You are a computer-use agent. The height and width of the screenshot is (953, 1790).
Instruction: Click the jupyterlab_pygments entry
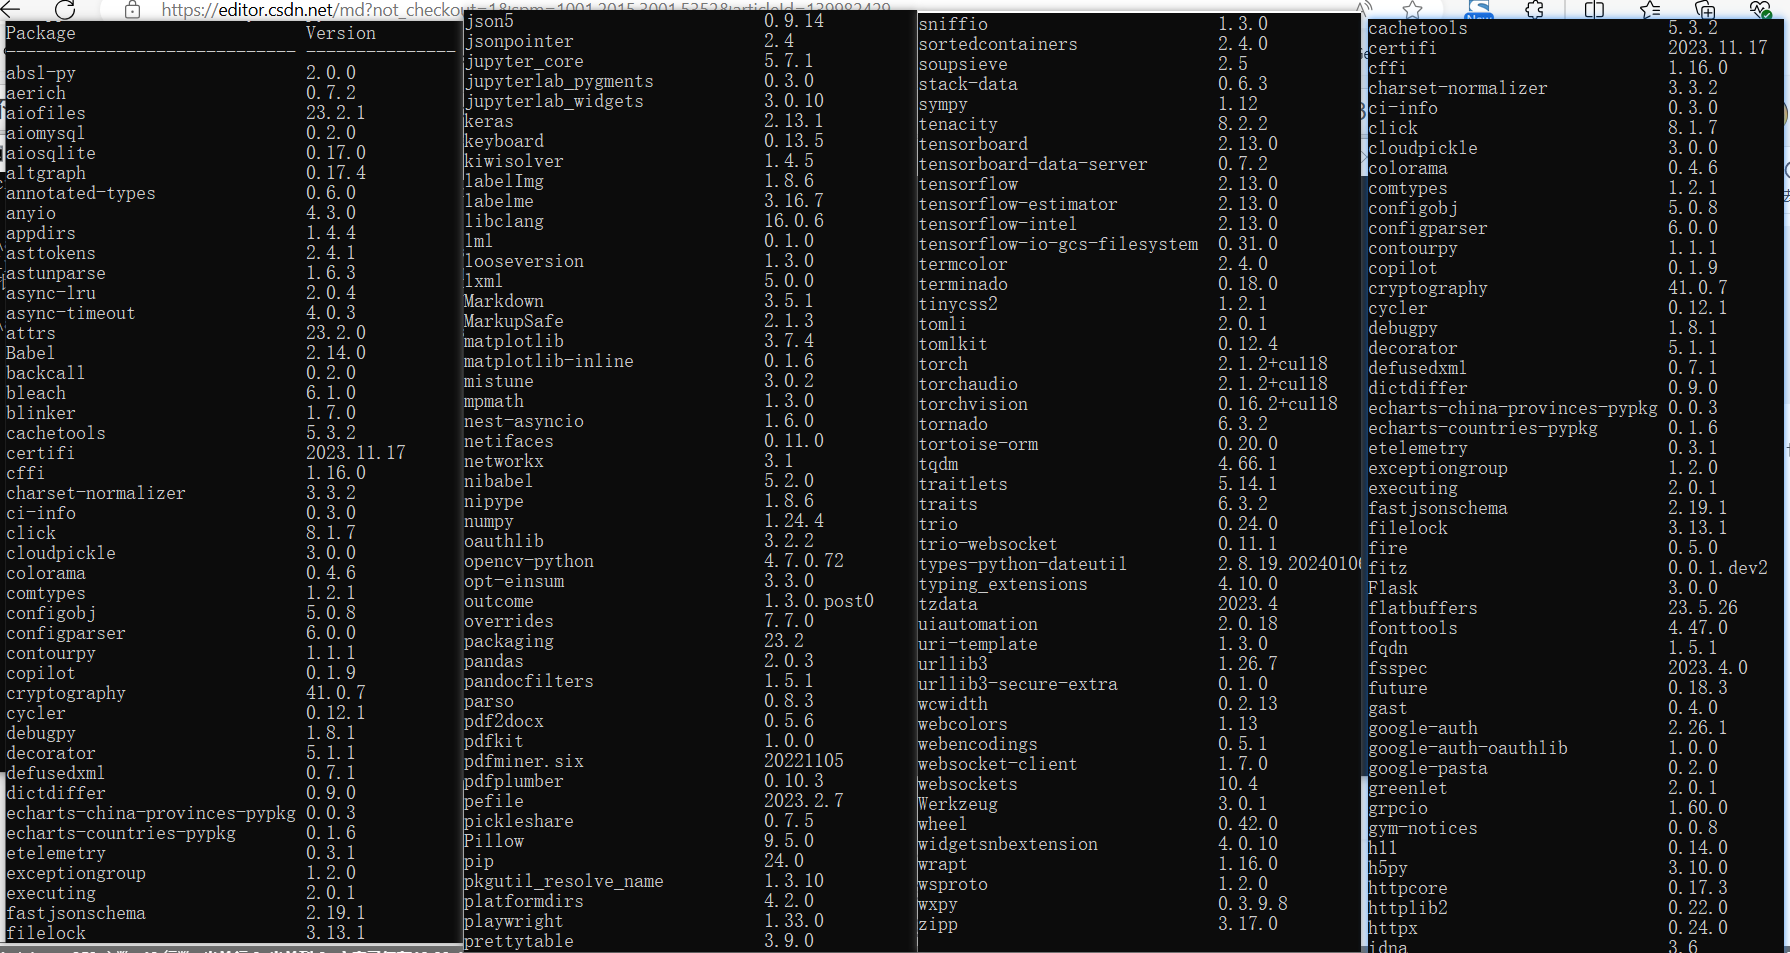559,81
